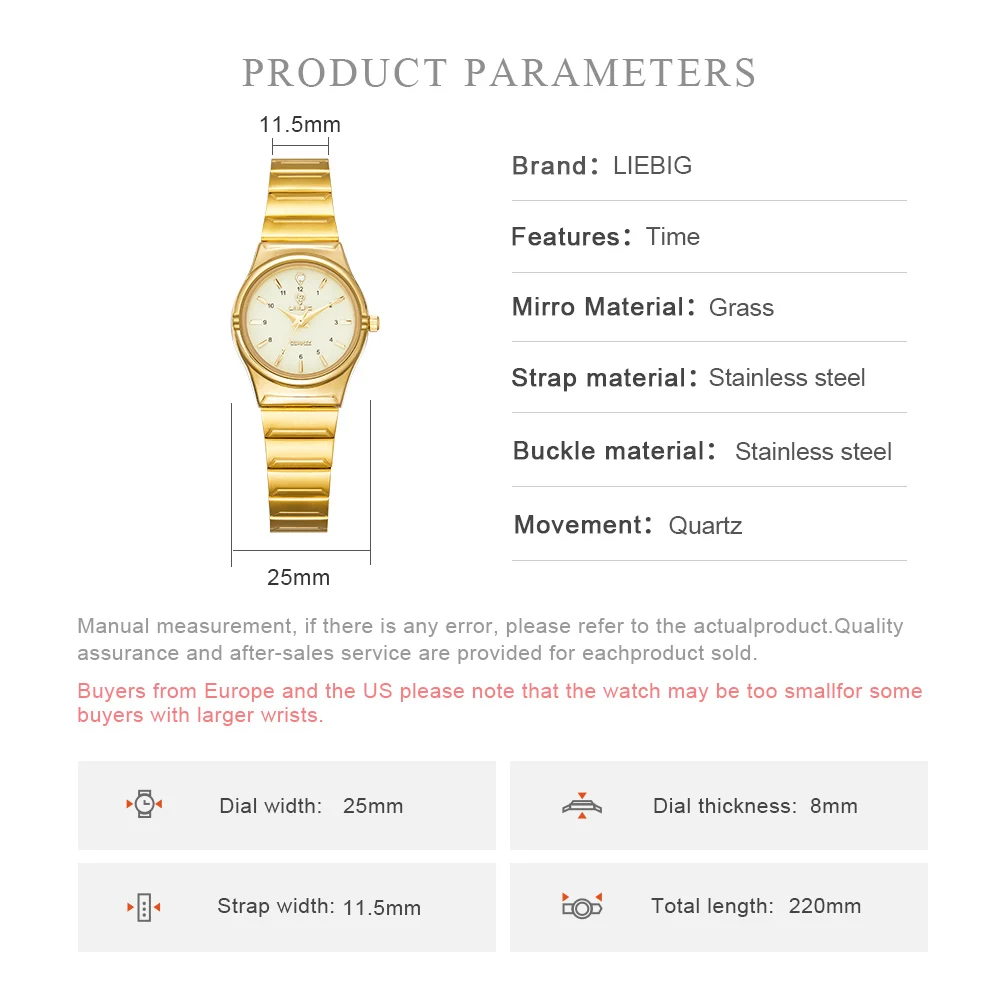Click the watch crown knob
The width and height of the screenshot is (1000, 1000).
[x=374, y=323]
